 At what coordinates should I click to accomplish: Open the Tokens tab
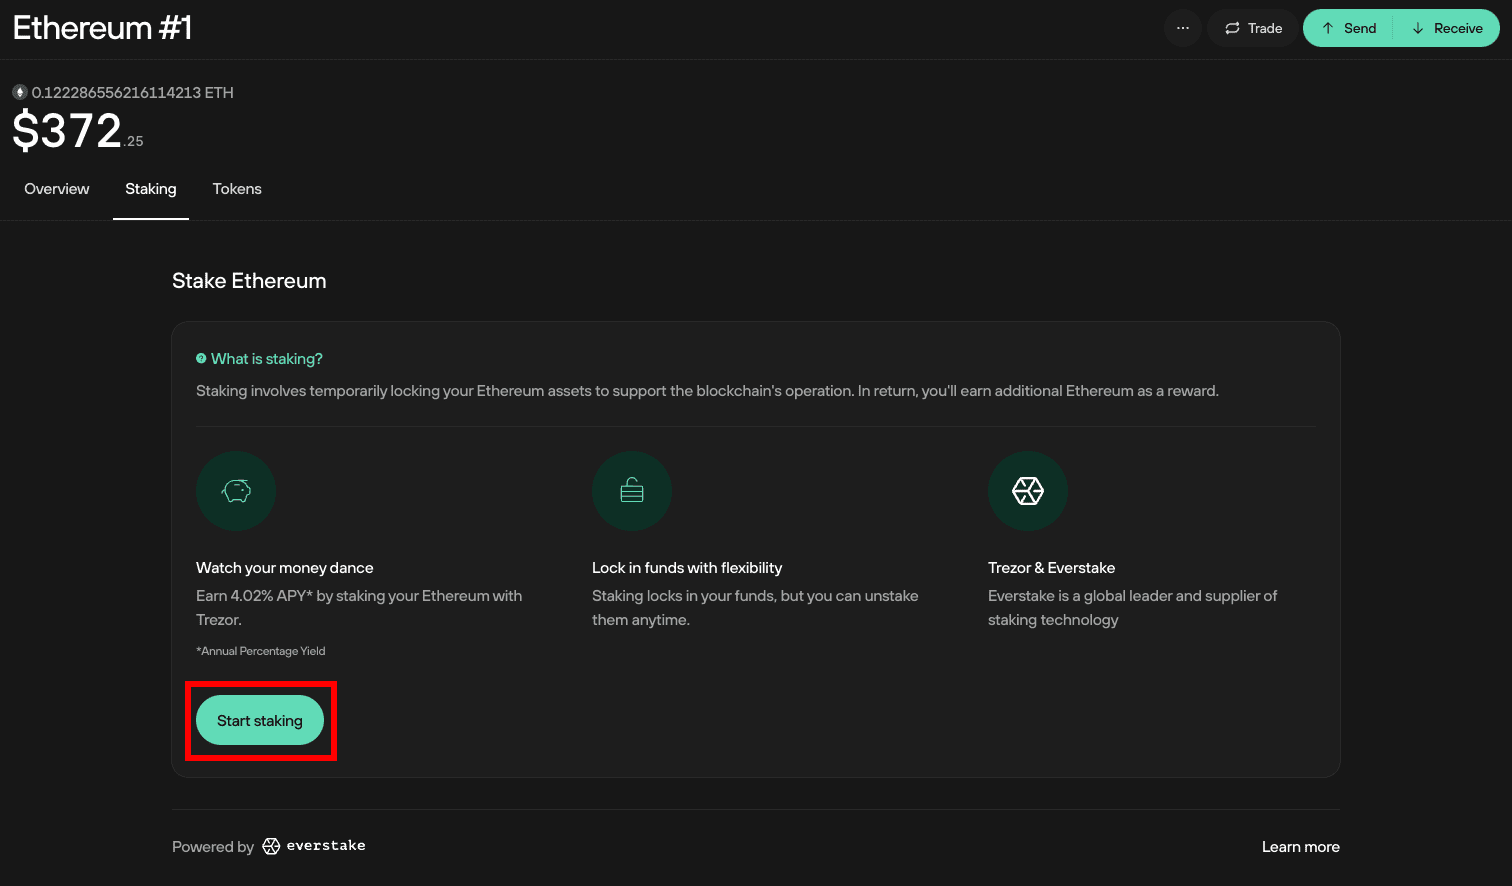(237, 189)
